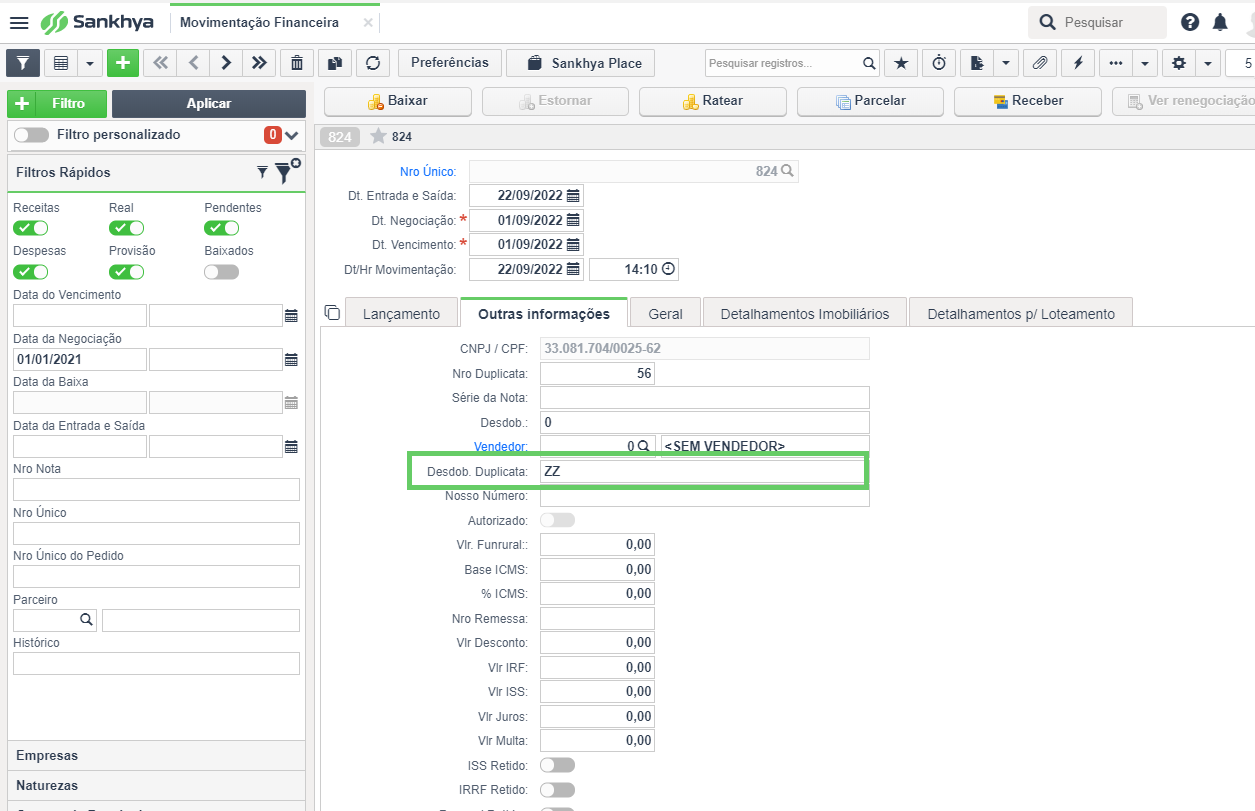Open the Detalhamentos Imobiliários tab
This screenshot has height=811, width=1255.
coord(805,313)
